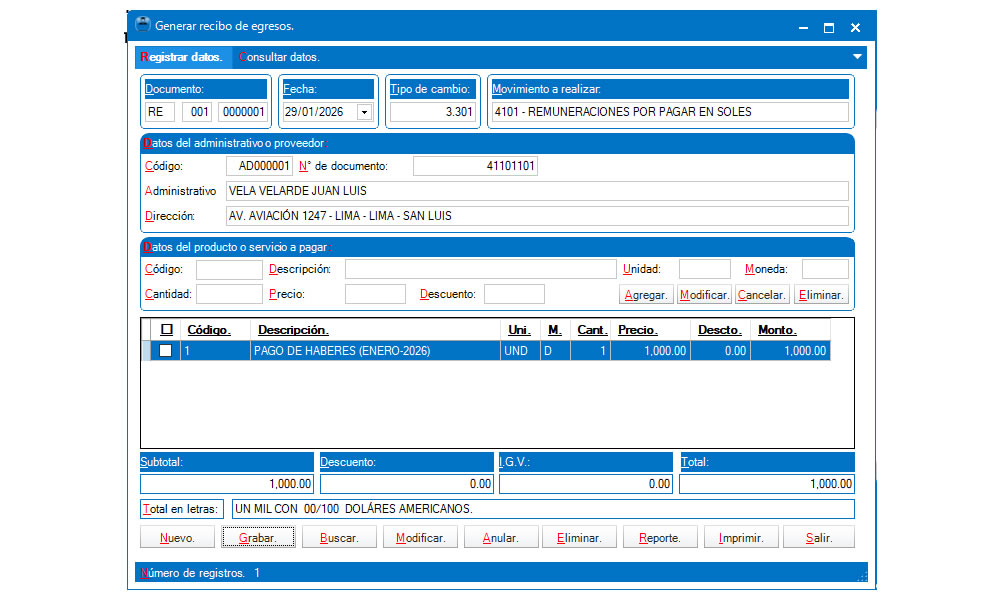The height and width of the screenshot is (600, 1000).
Task: Click the product Descuento input field
Action: (514, 294)
